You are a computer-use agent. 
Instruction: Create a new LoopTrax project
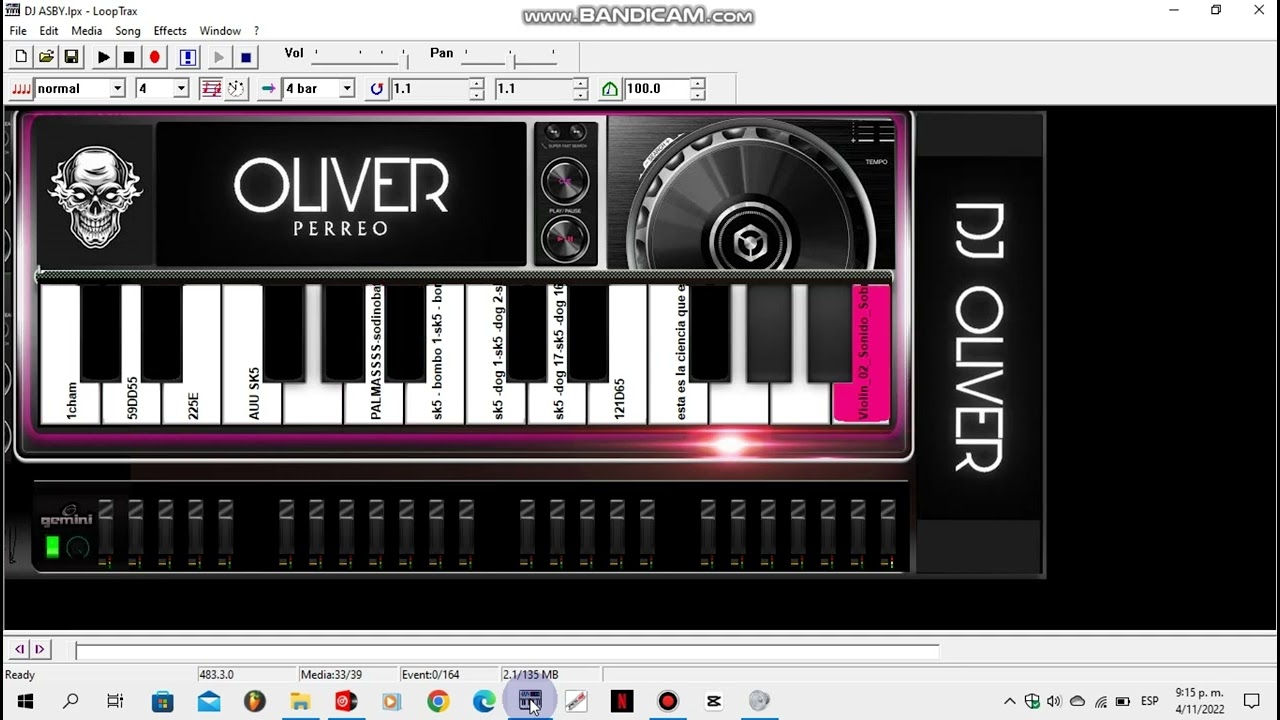pyautogui.click(x=21, y=57)
